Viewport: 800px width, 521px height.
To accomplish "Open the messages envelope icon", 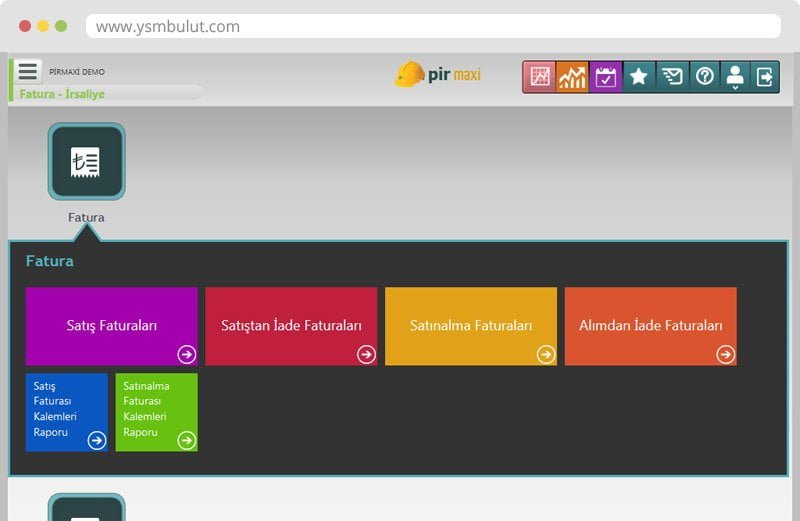I will (671, 77).
